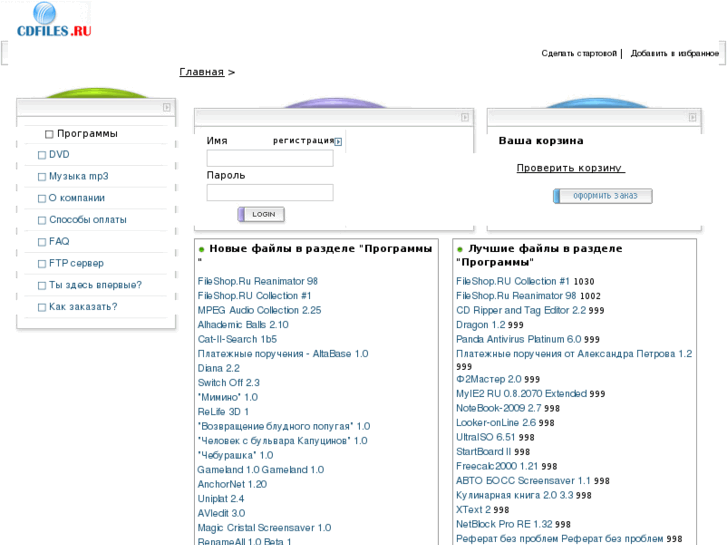Click Сделать стартовой link
727x545 pixels.
[579, 53]
